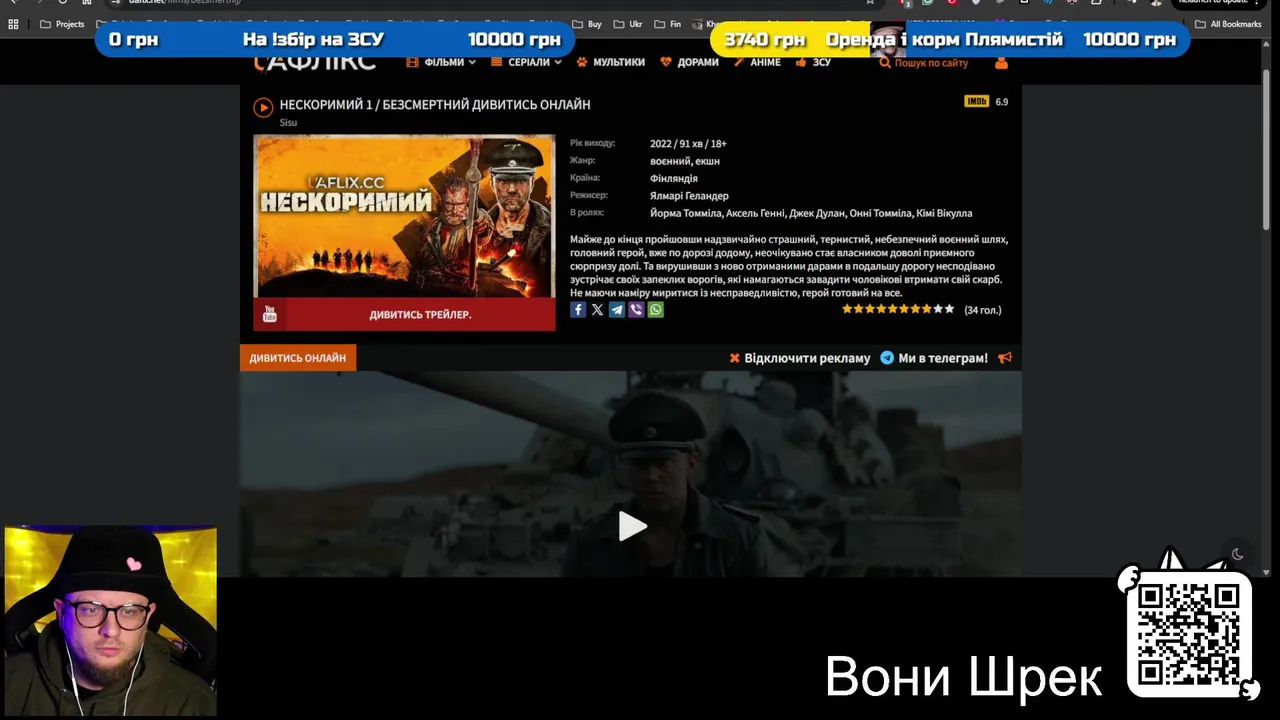
Task: Toggle the dark mode moon icon
Action: pyautogui.click(x=1237, y=554)
